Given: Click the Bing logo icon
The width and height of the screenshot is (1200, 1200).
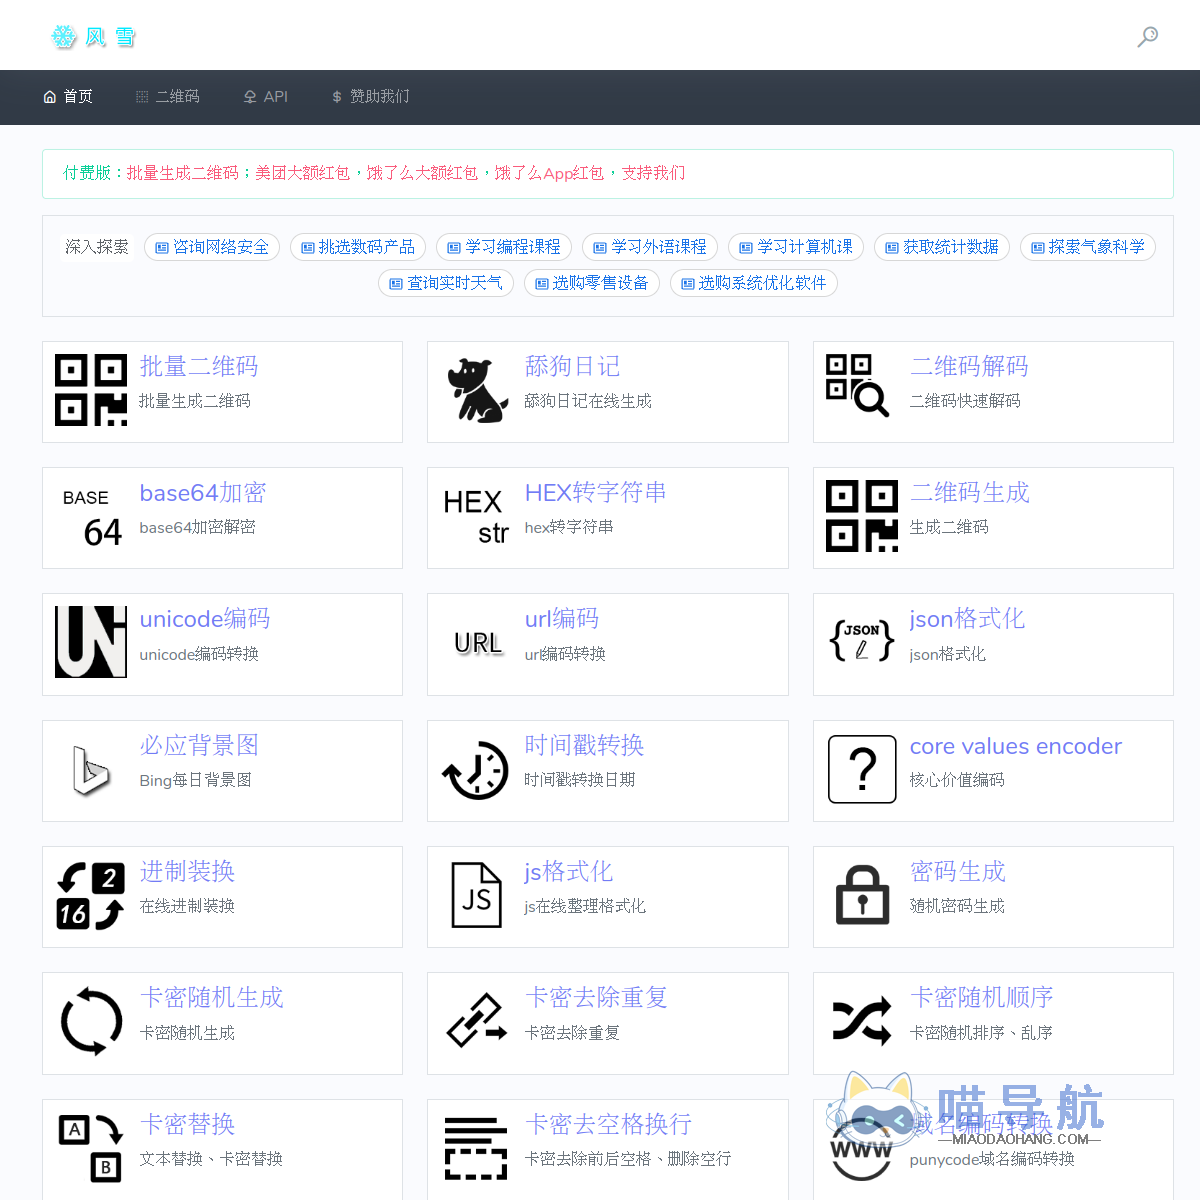Looking at the screenshot, I should pyautogui.click(x=91, y=771).
